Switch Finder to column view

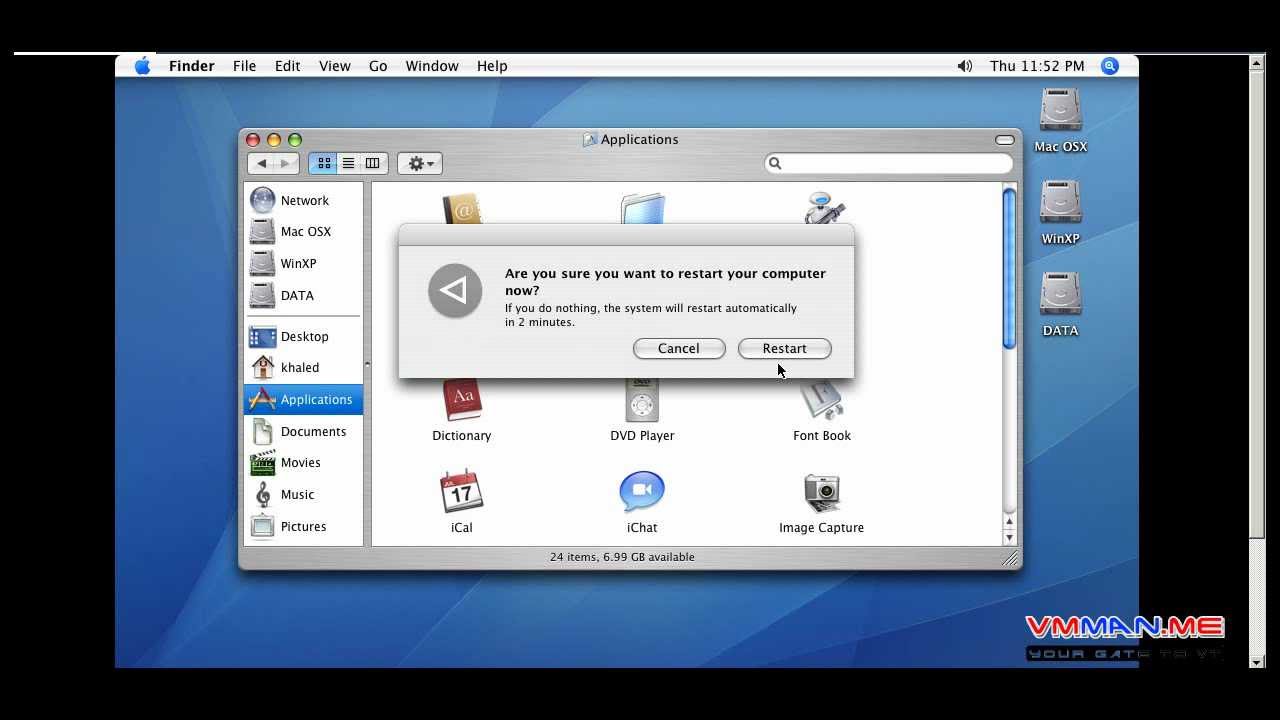click(x=373, y=163)
